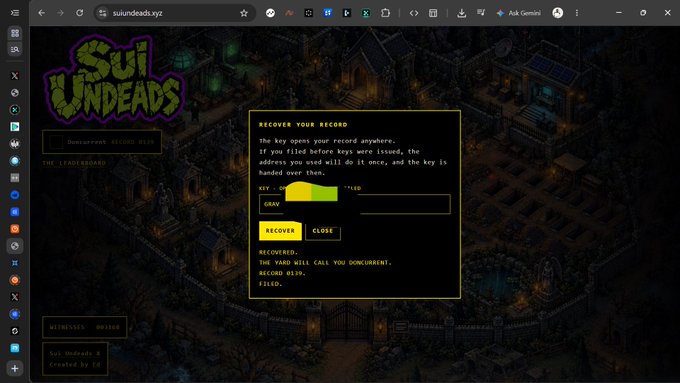Minimize the browser window
Screen dimensions: 680x383
coord(619,13)
